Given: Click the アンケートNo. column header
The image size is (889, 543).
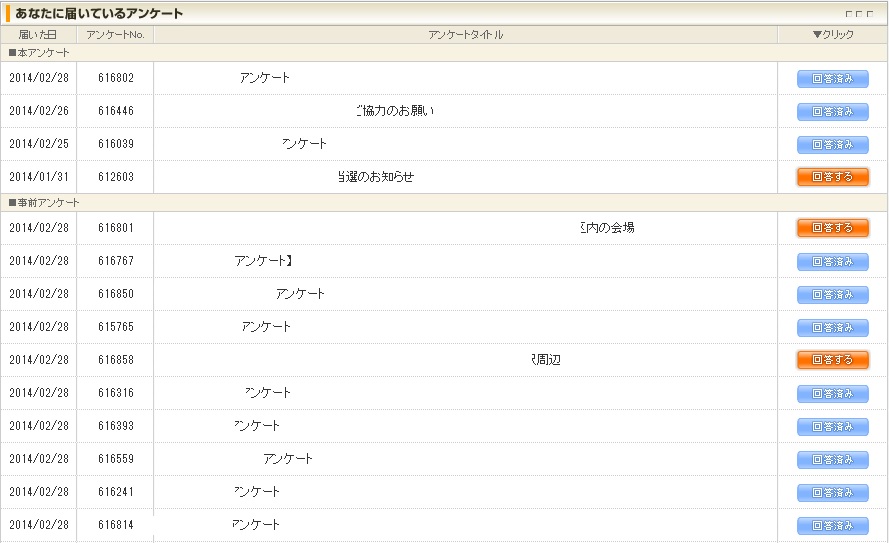Looking at the screenshot, I should coord(116,35).
